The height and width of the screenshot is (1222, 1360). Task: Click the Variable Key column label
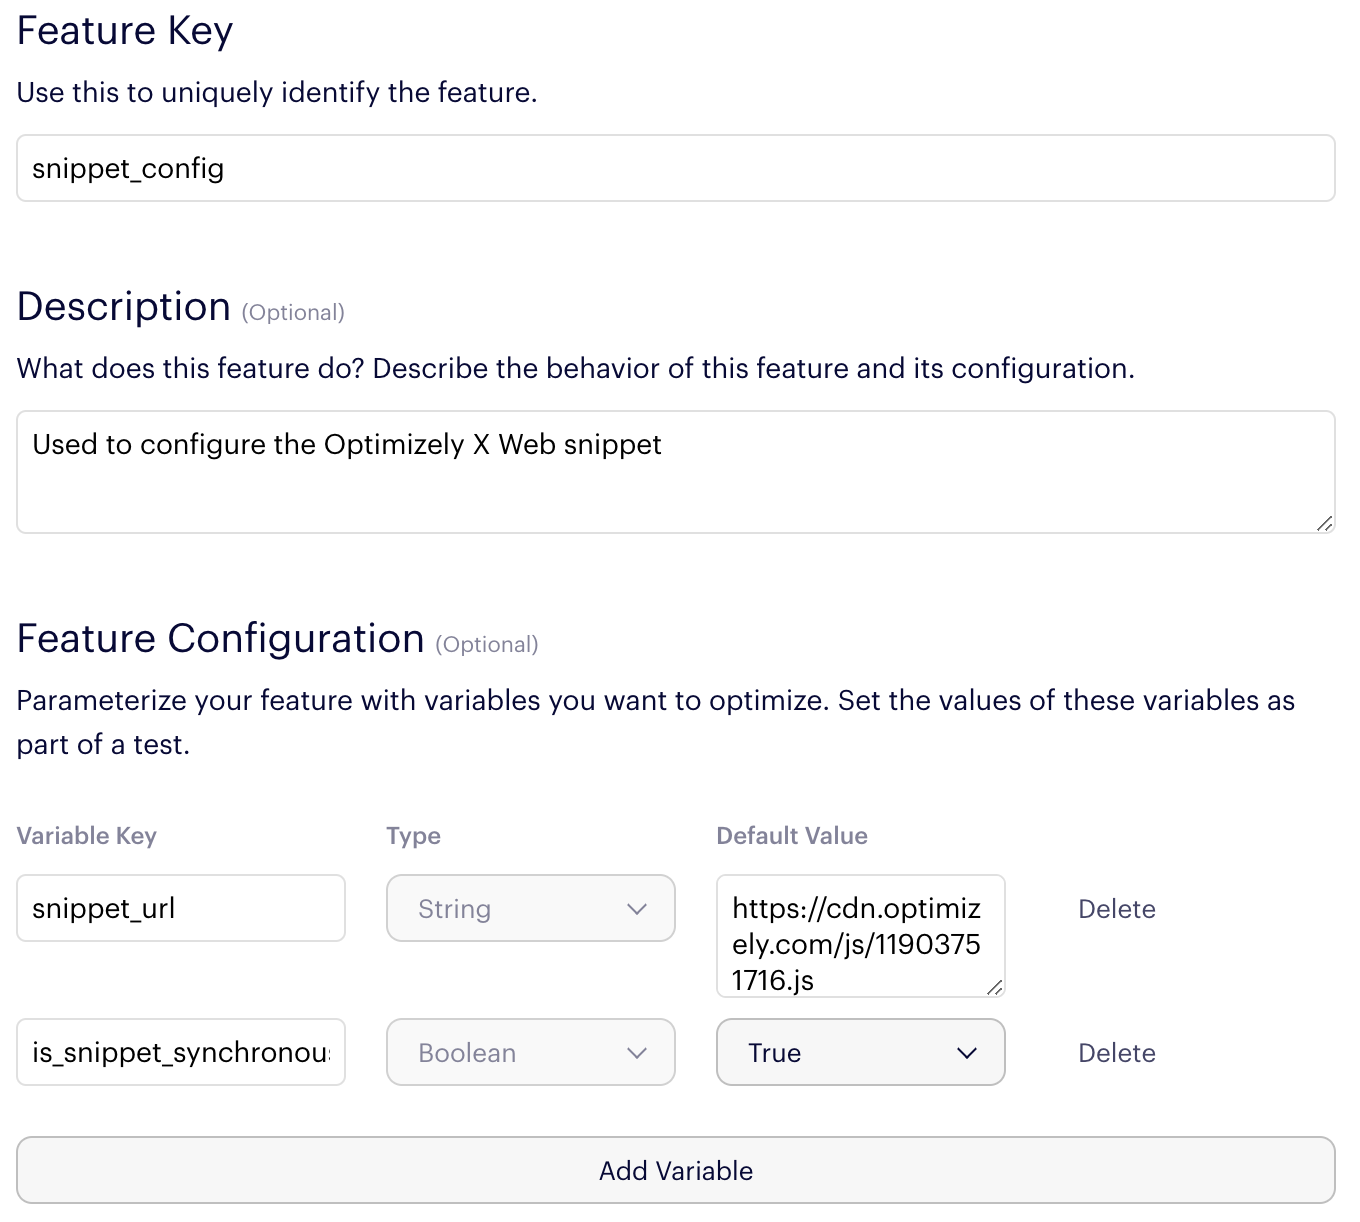click(87, 836)
